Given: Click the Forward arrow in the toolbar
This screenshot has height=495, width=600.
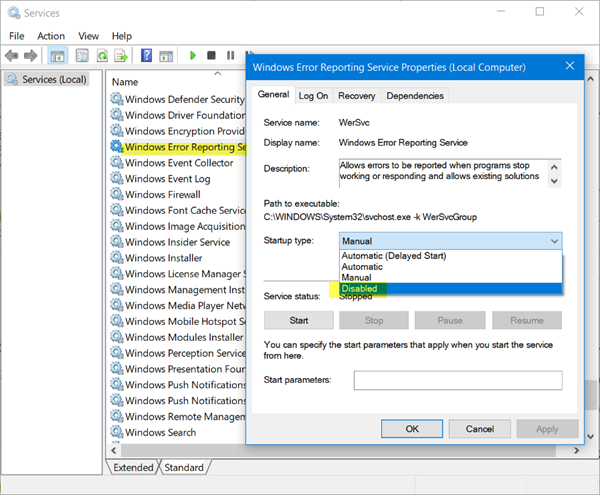Looking at the screenshot, I should pyautogui.click(x=31, y=56).
